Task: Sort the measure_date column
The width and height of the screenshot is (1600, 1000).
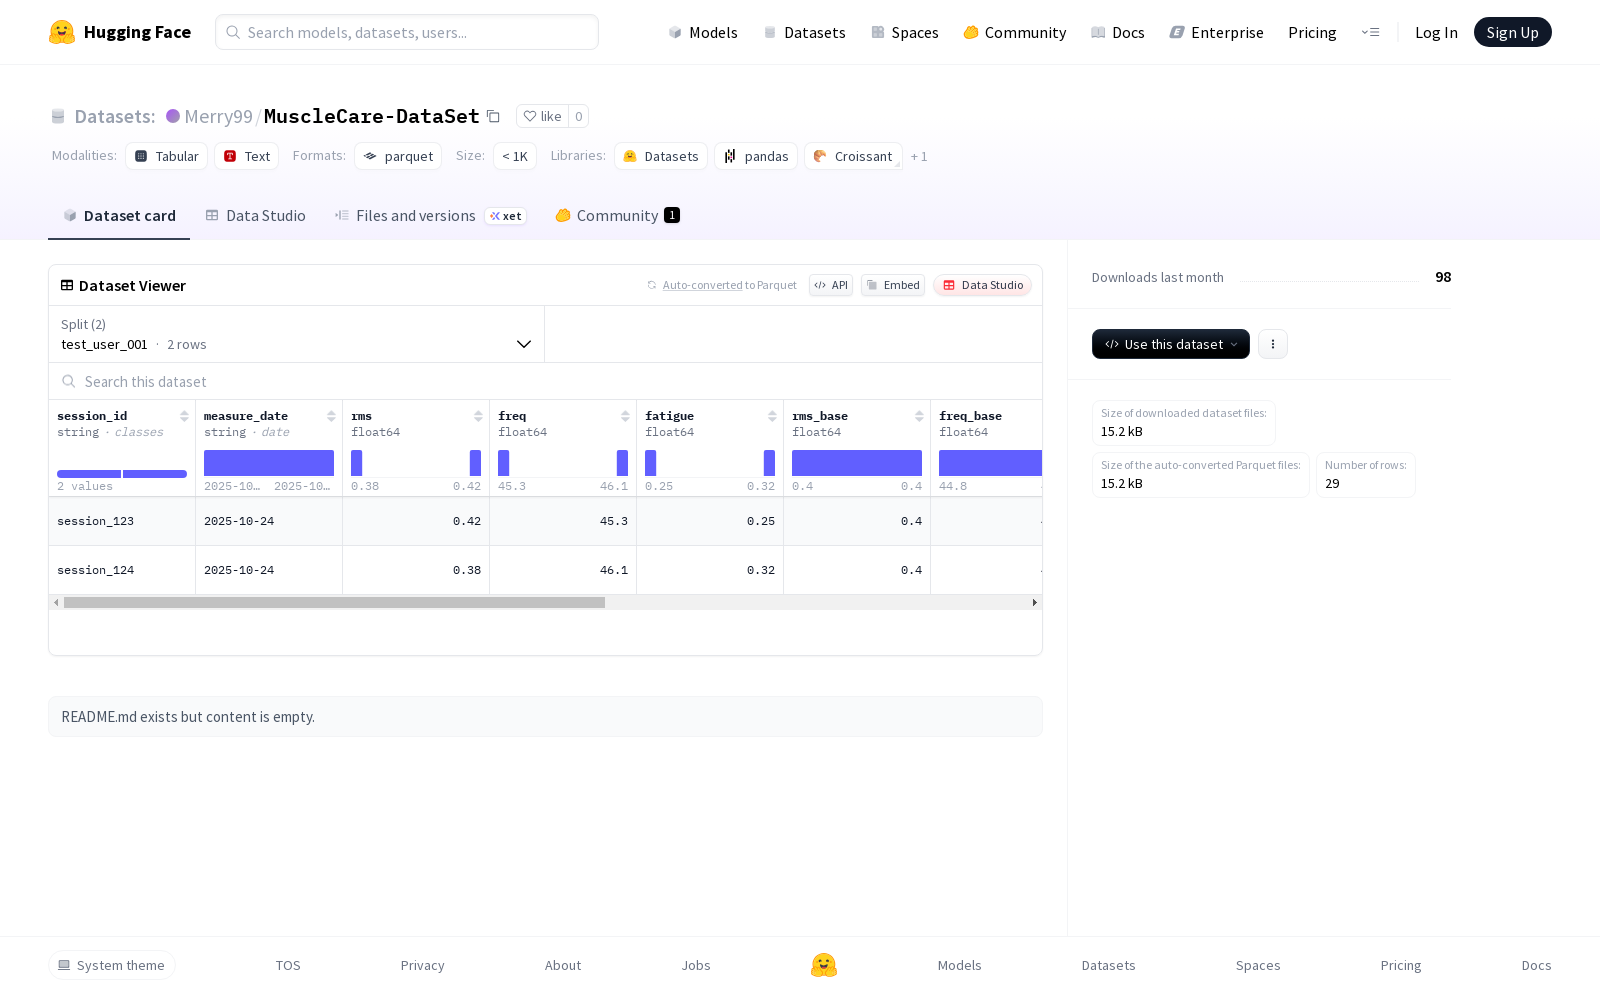Action: 331,416
